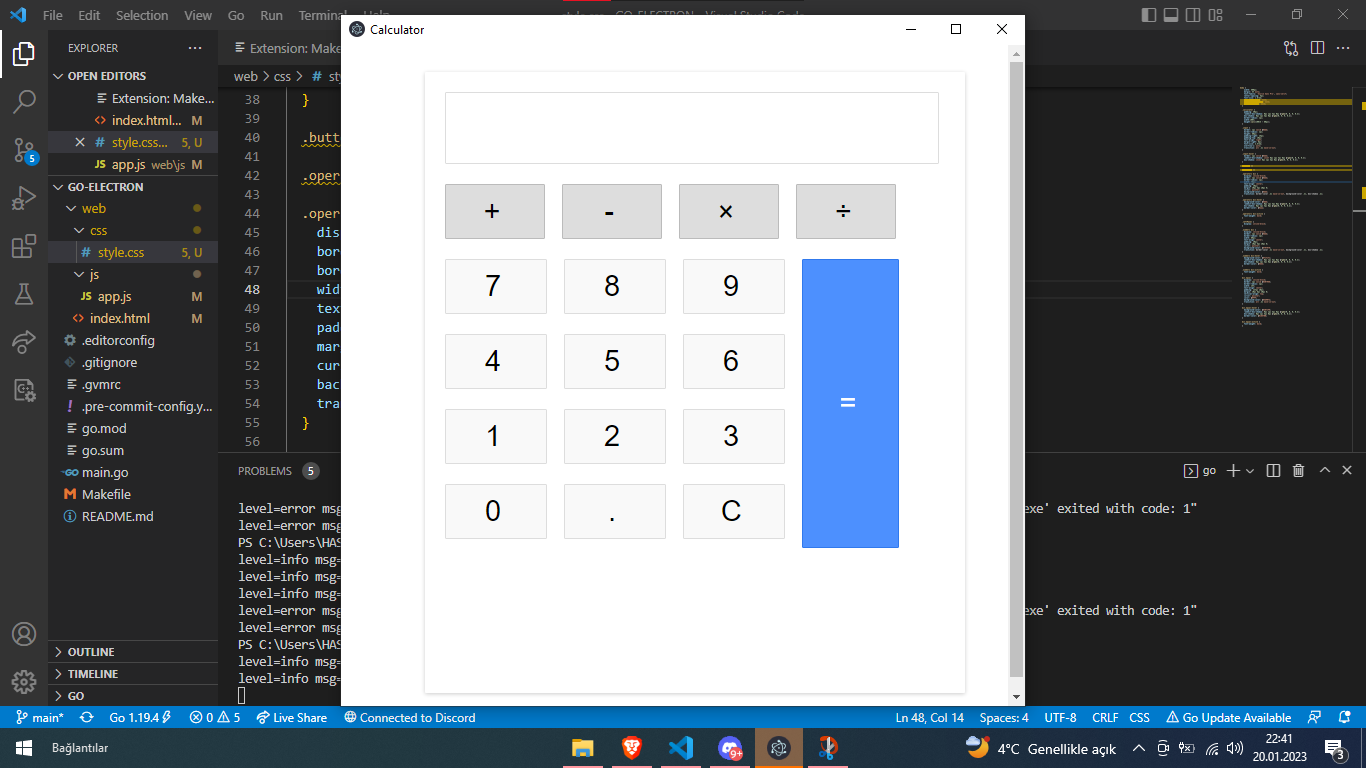Open the Run and Debug view

pos(24,198)
